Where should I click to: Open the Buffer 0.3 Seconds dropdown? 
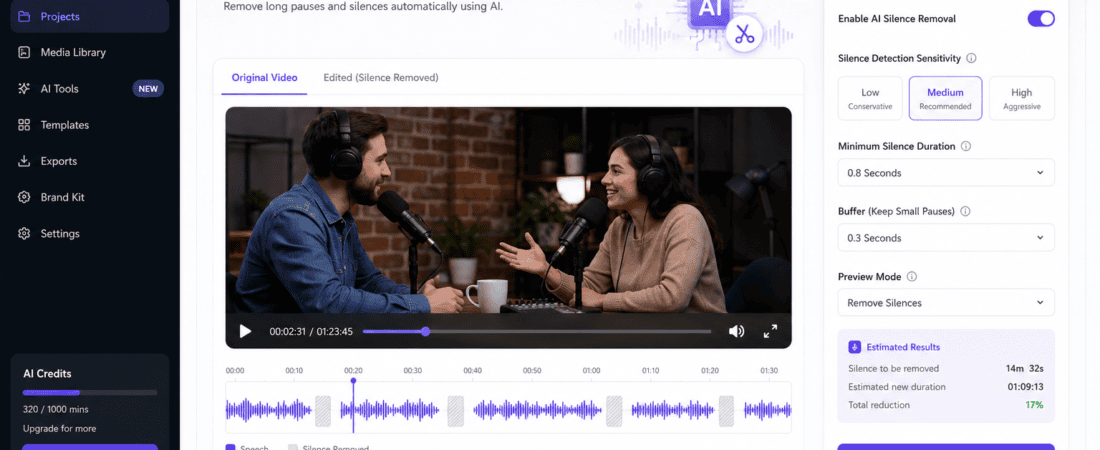(946, 238)
